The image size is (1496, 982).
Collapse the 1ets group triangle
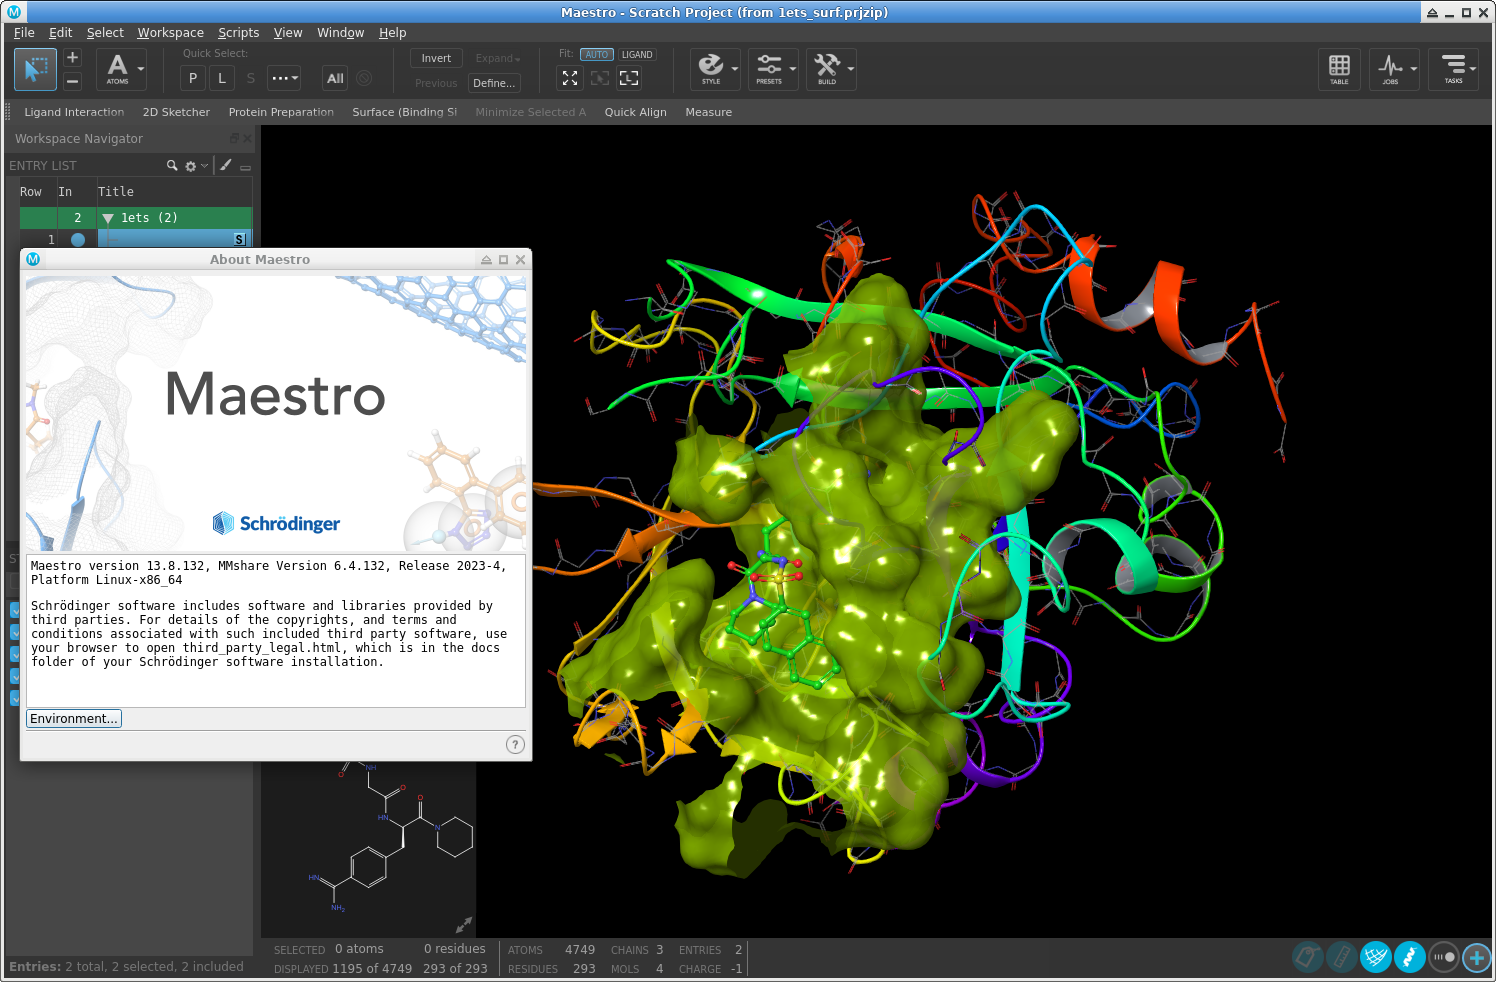tap(108, 218)
